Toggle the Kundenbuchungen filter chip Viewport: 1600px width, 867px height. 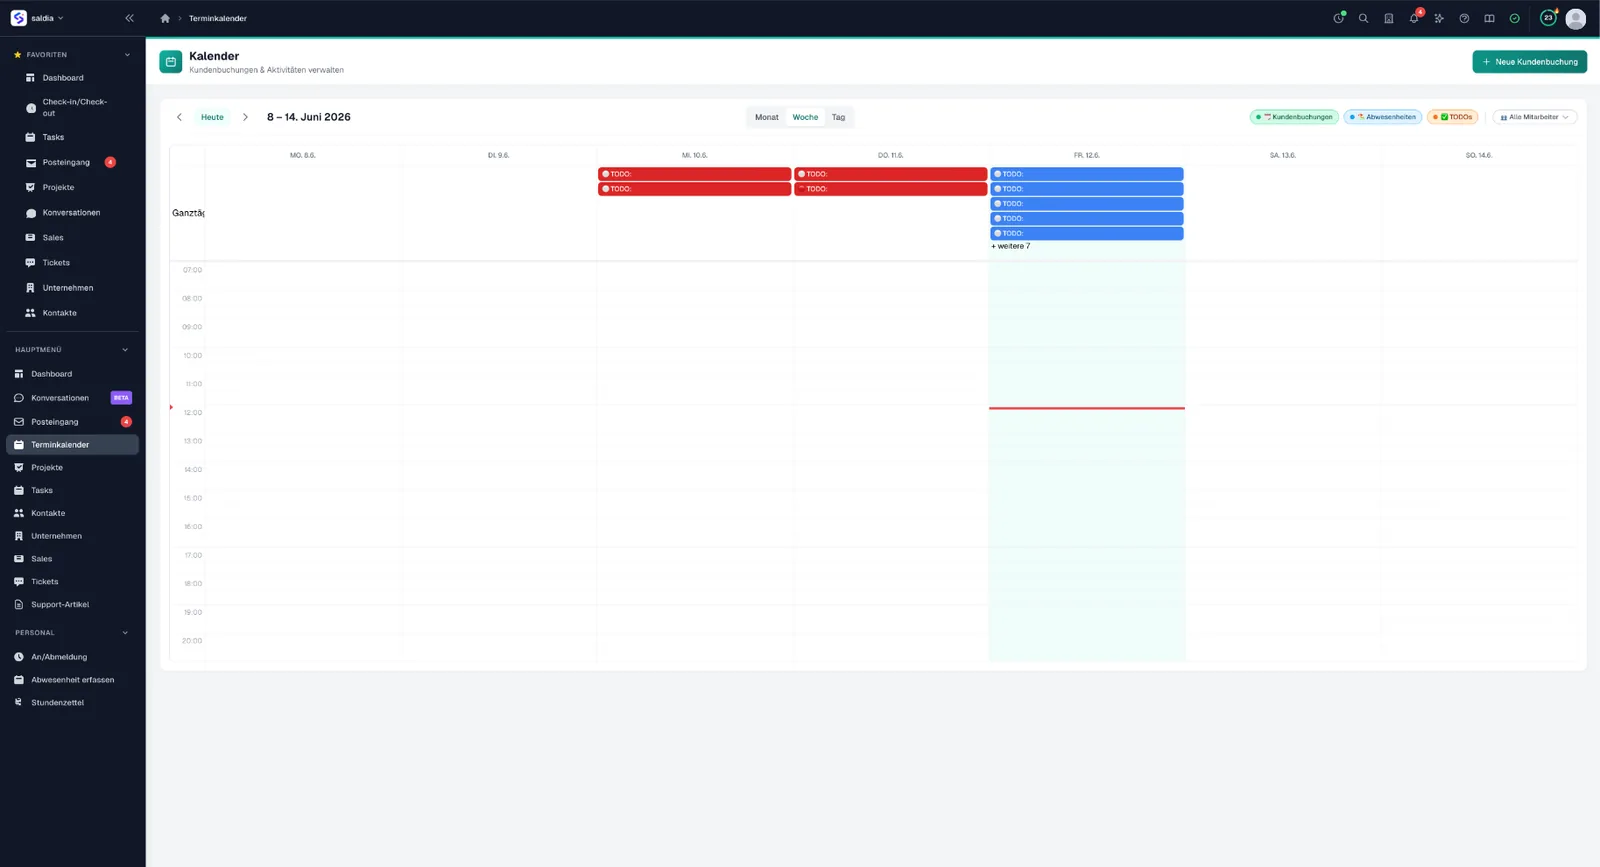coord(1294,117)
